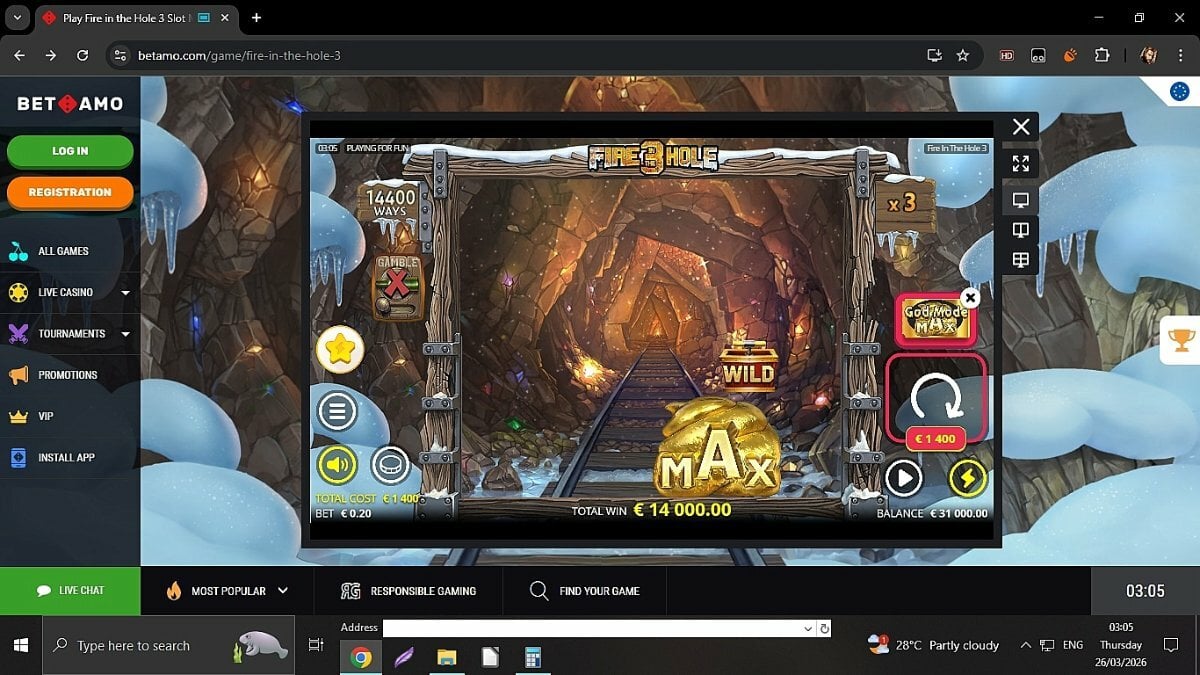This screenshot has height=675, width=1200.
Task: Expand the Tournaments submenu
Action: [125, 334]
